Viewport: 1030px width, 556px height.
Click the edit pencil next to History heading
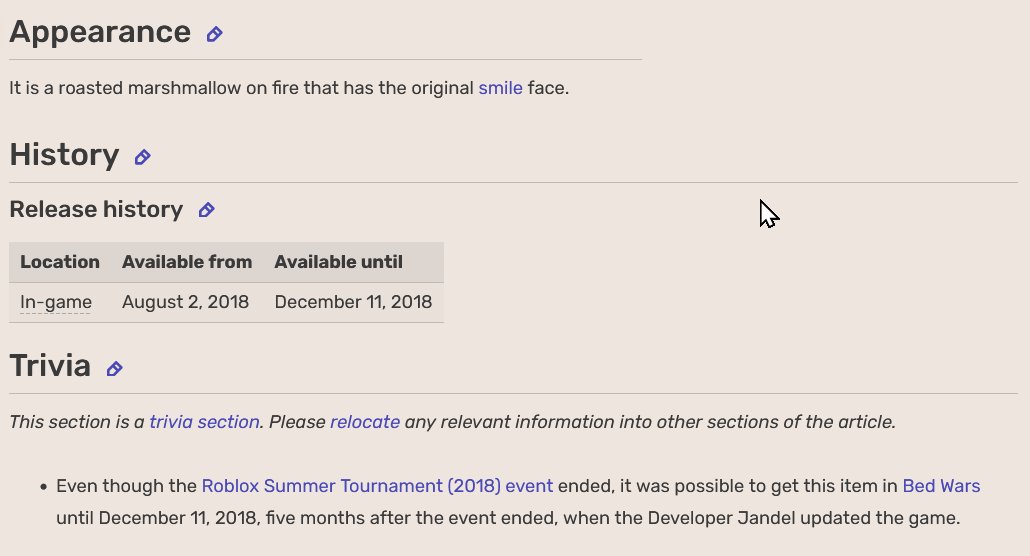coord(143,157)
